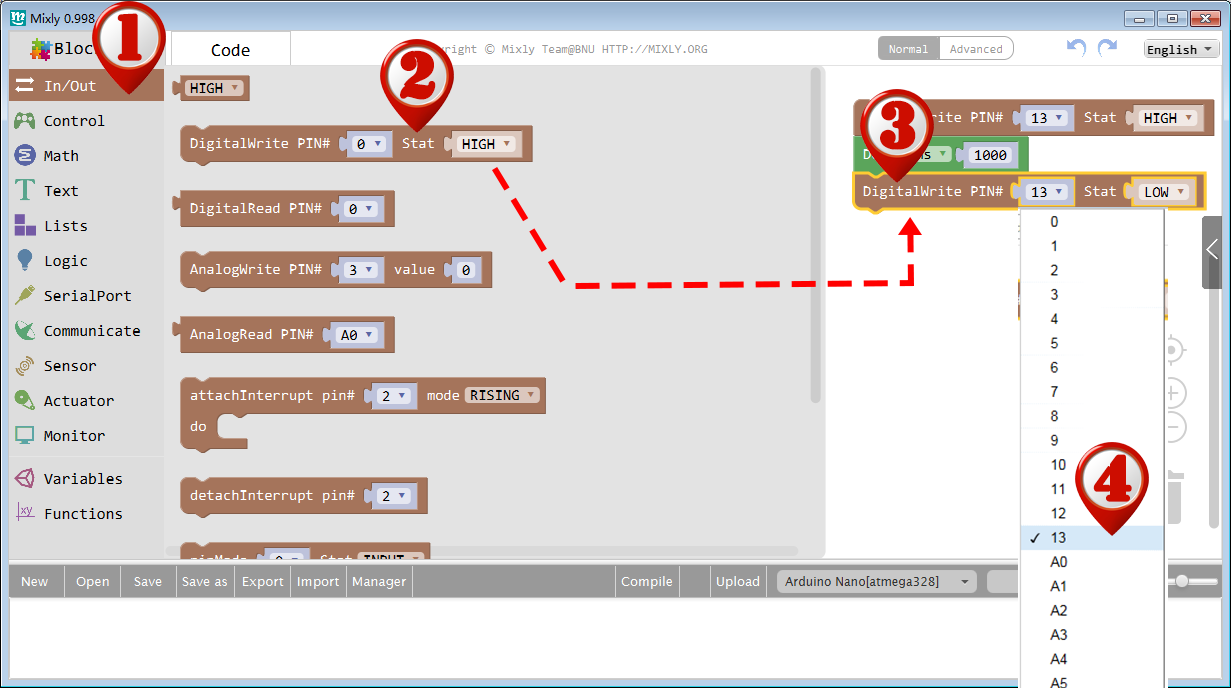
Task: Open the AnalogRead PIN# A0 dropdown
Action: tap(355, 335)
